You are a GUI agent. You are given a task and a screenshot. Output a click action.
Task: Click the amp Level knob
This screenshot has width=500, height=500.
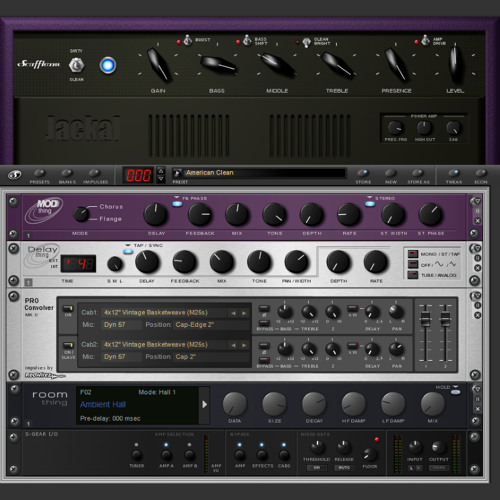point(455,63)
